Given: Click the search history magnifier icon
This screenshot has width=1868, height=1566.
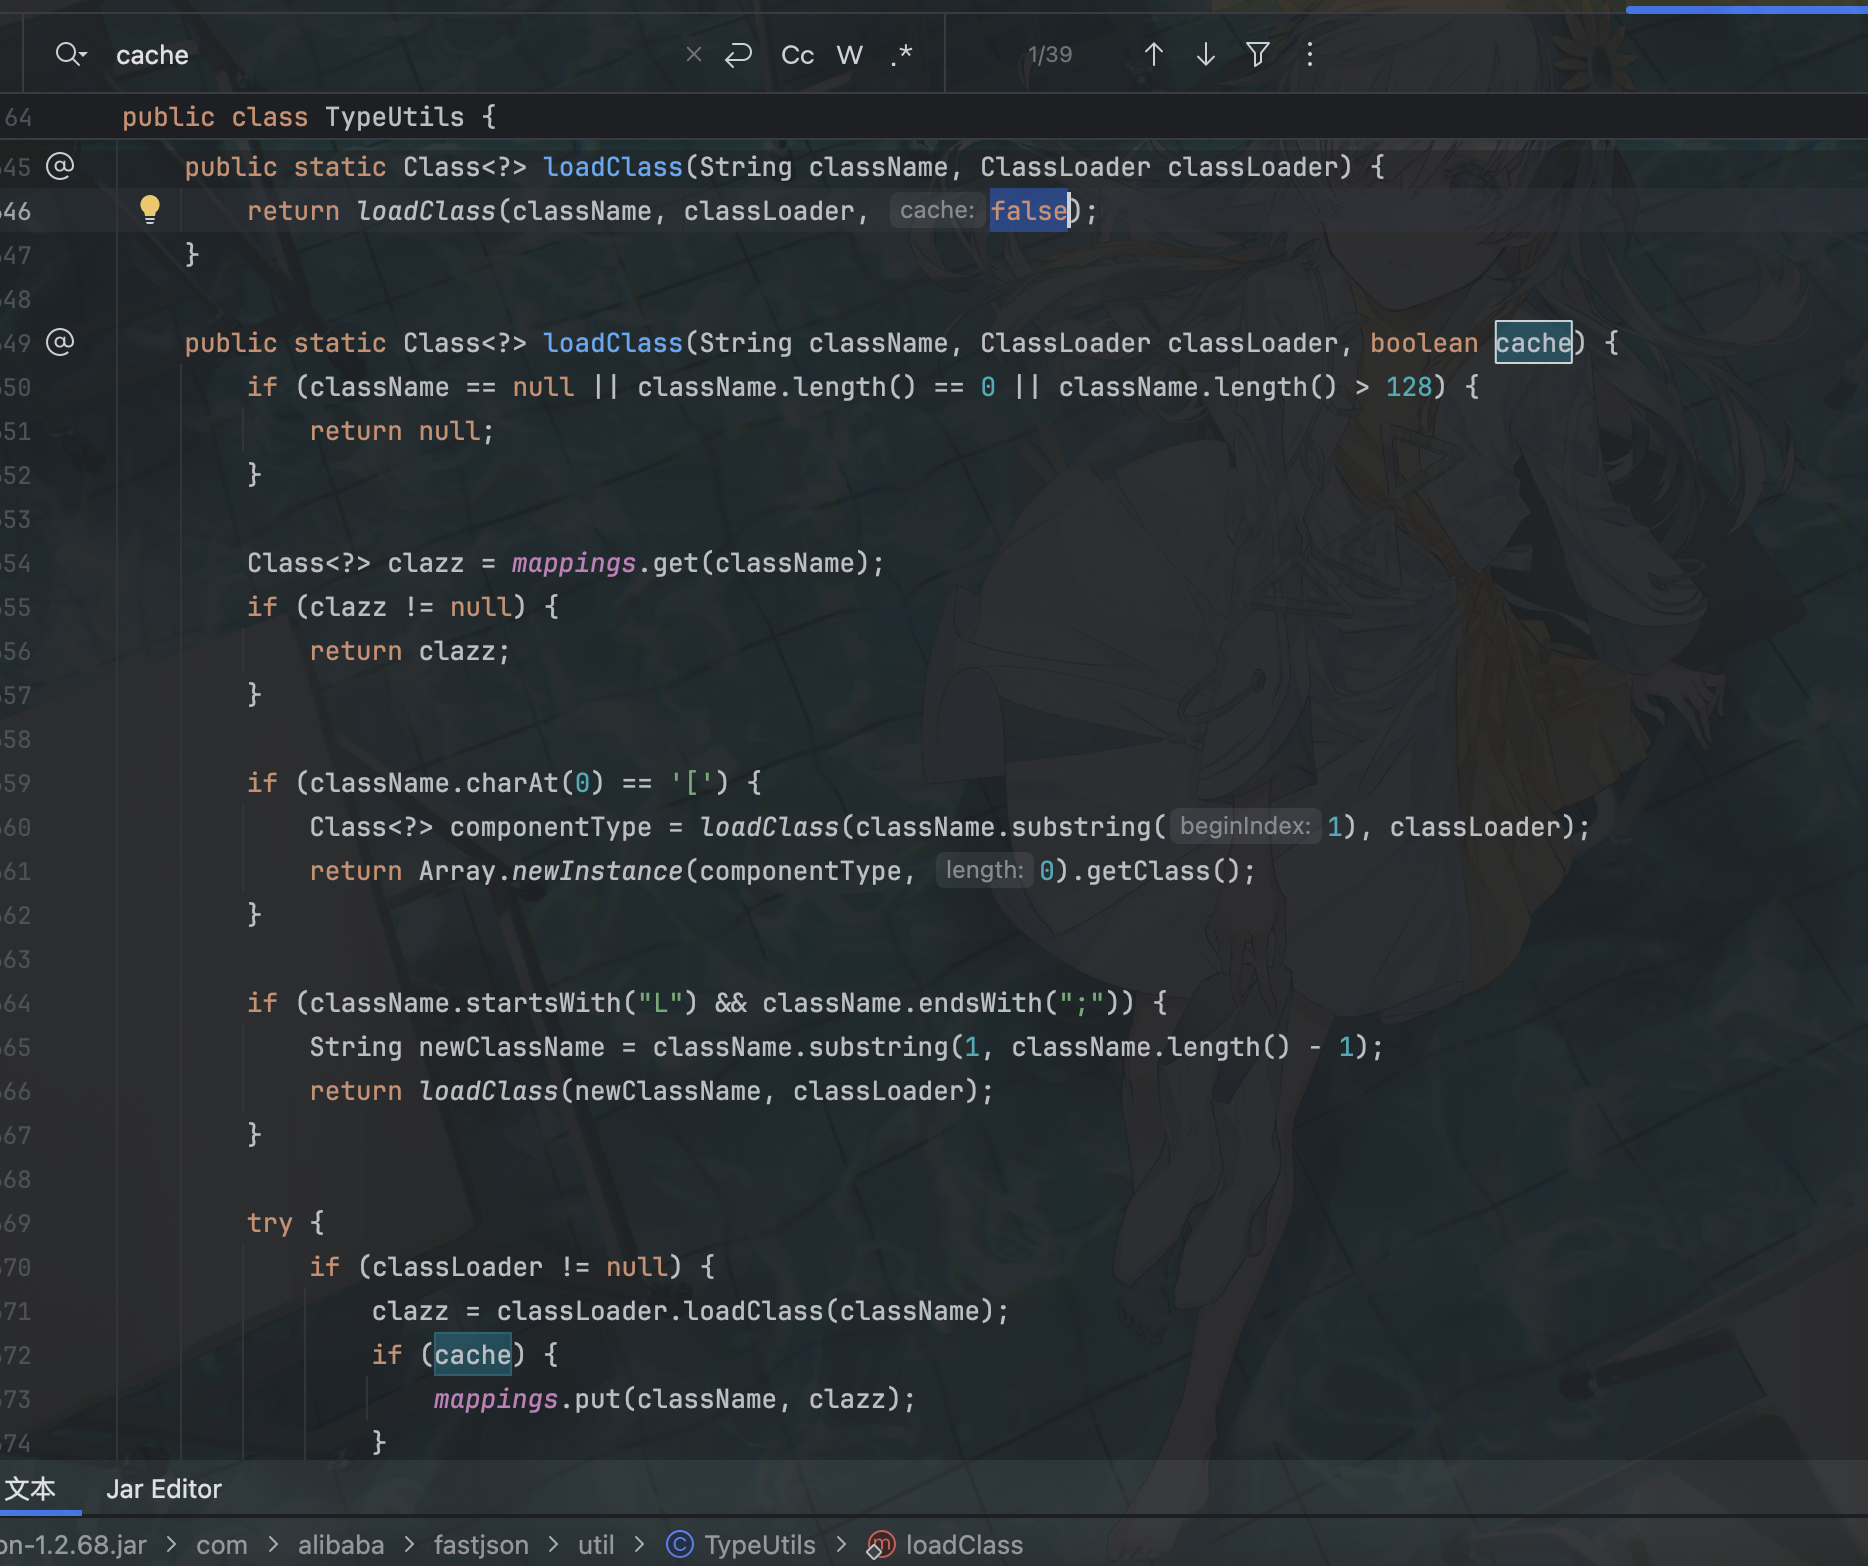Looking at the screenshot, I should (x=70, y=54).
